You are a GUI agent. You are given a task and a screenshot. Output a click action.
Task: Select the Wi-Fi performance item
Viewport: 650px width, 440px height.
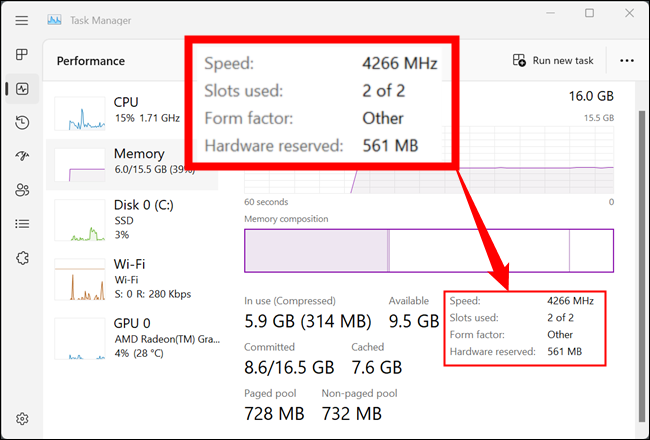pos(132,279)
